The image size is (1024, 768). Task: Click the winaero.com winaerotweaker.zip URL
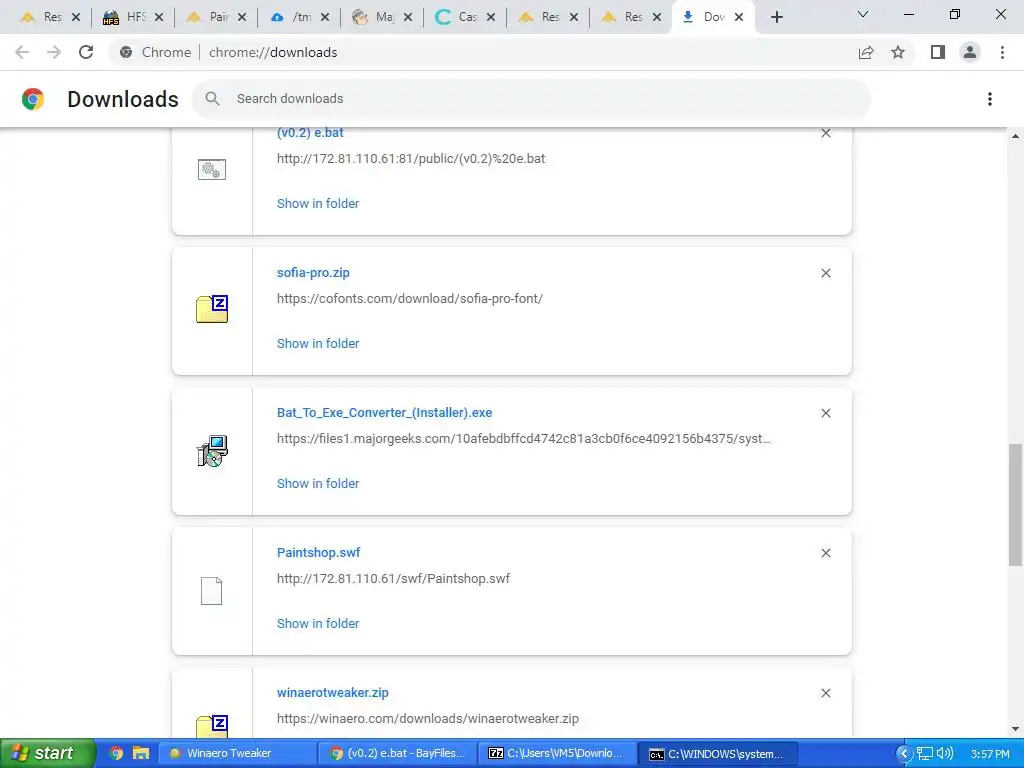pyautogui.click(x=428, y=718)
